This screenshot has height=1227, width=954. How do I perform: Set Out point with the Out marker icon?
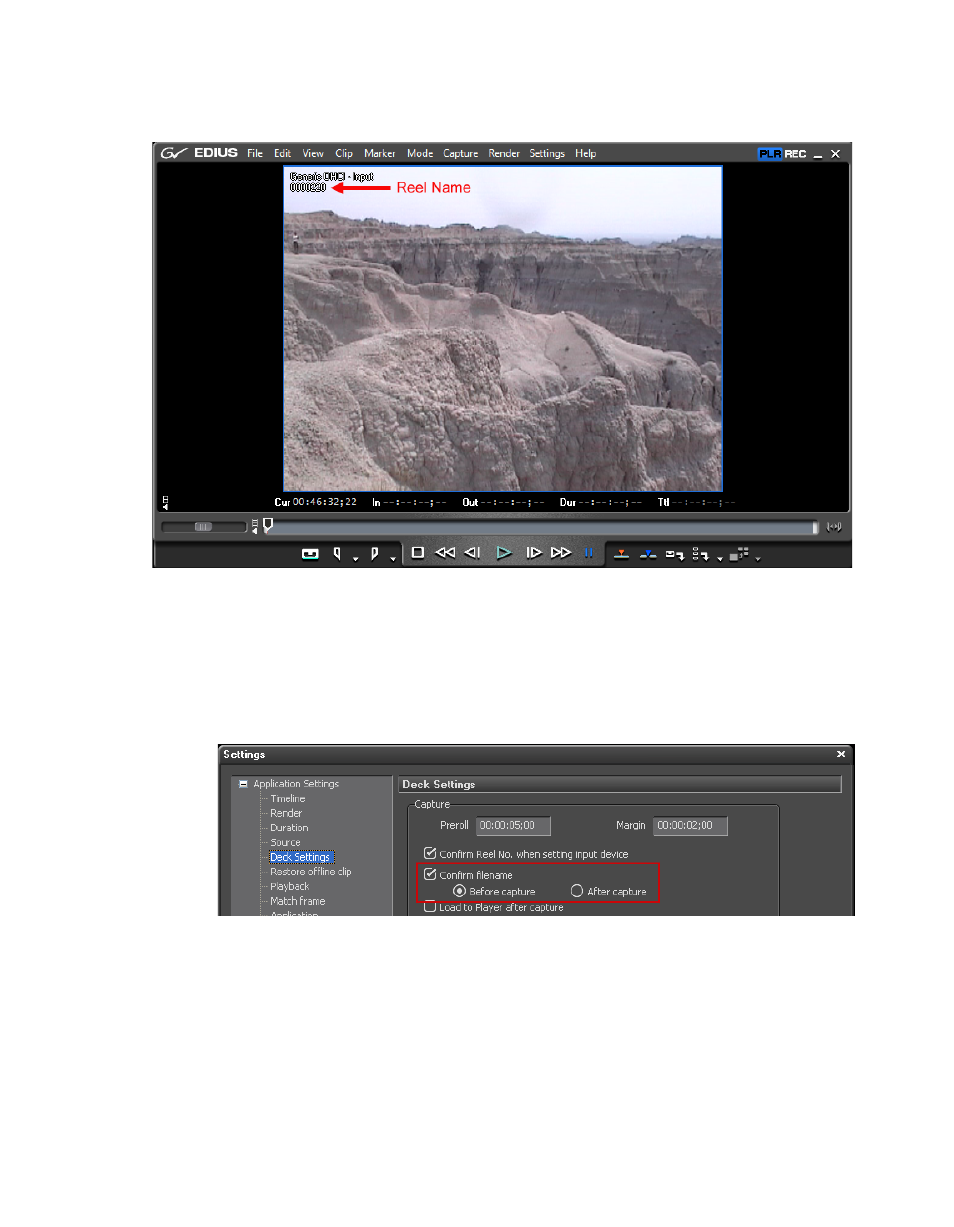pos(375,553)
